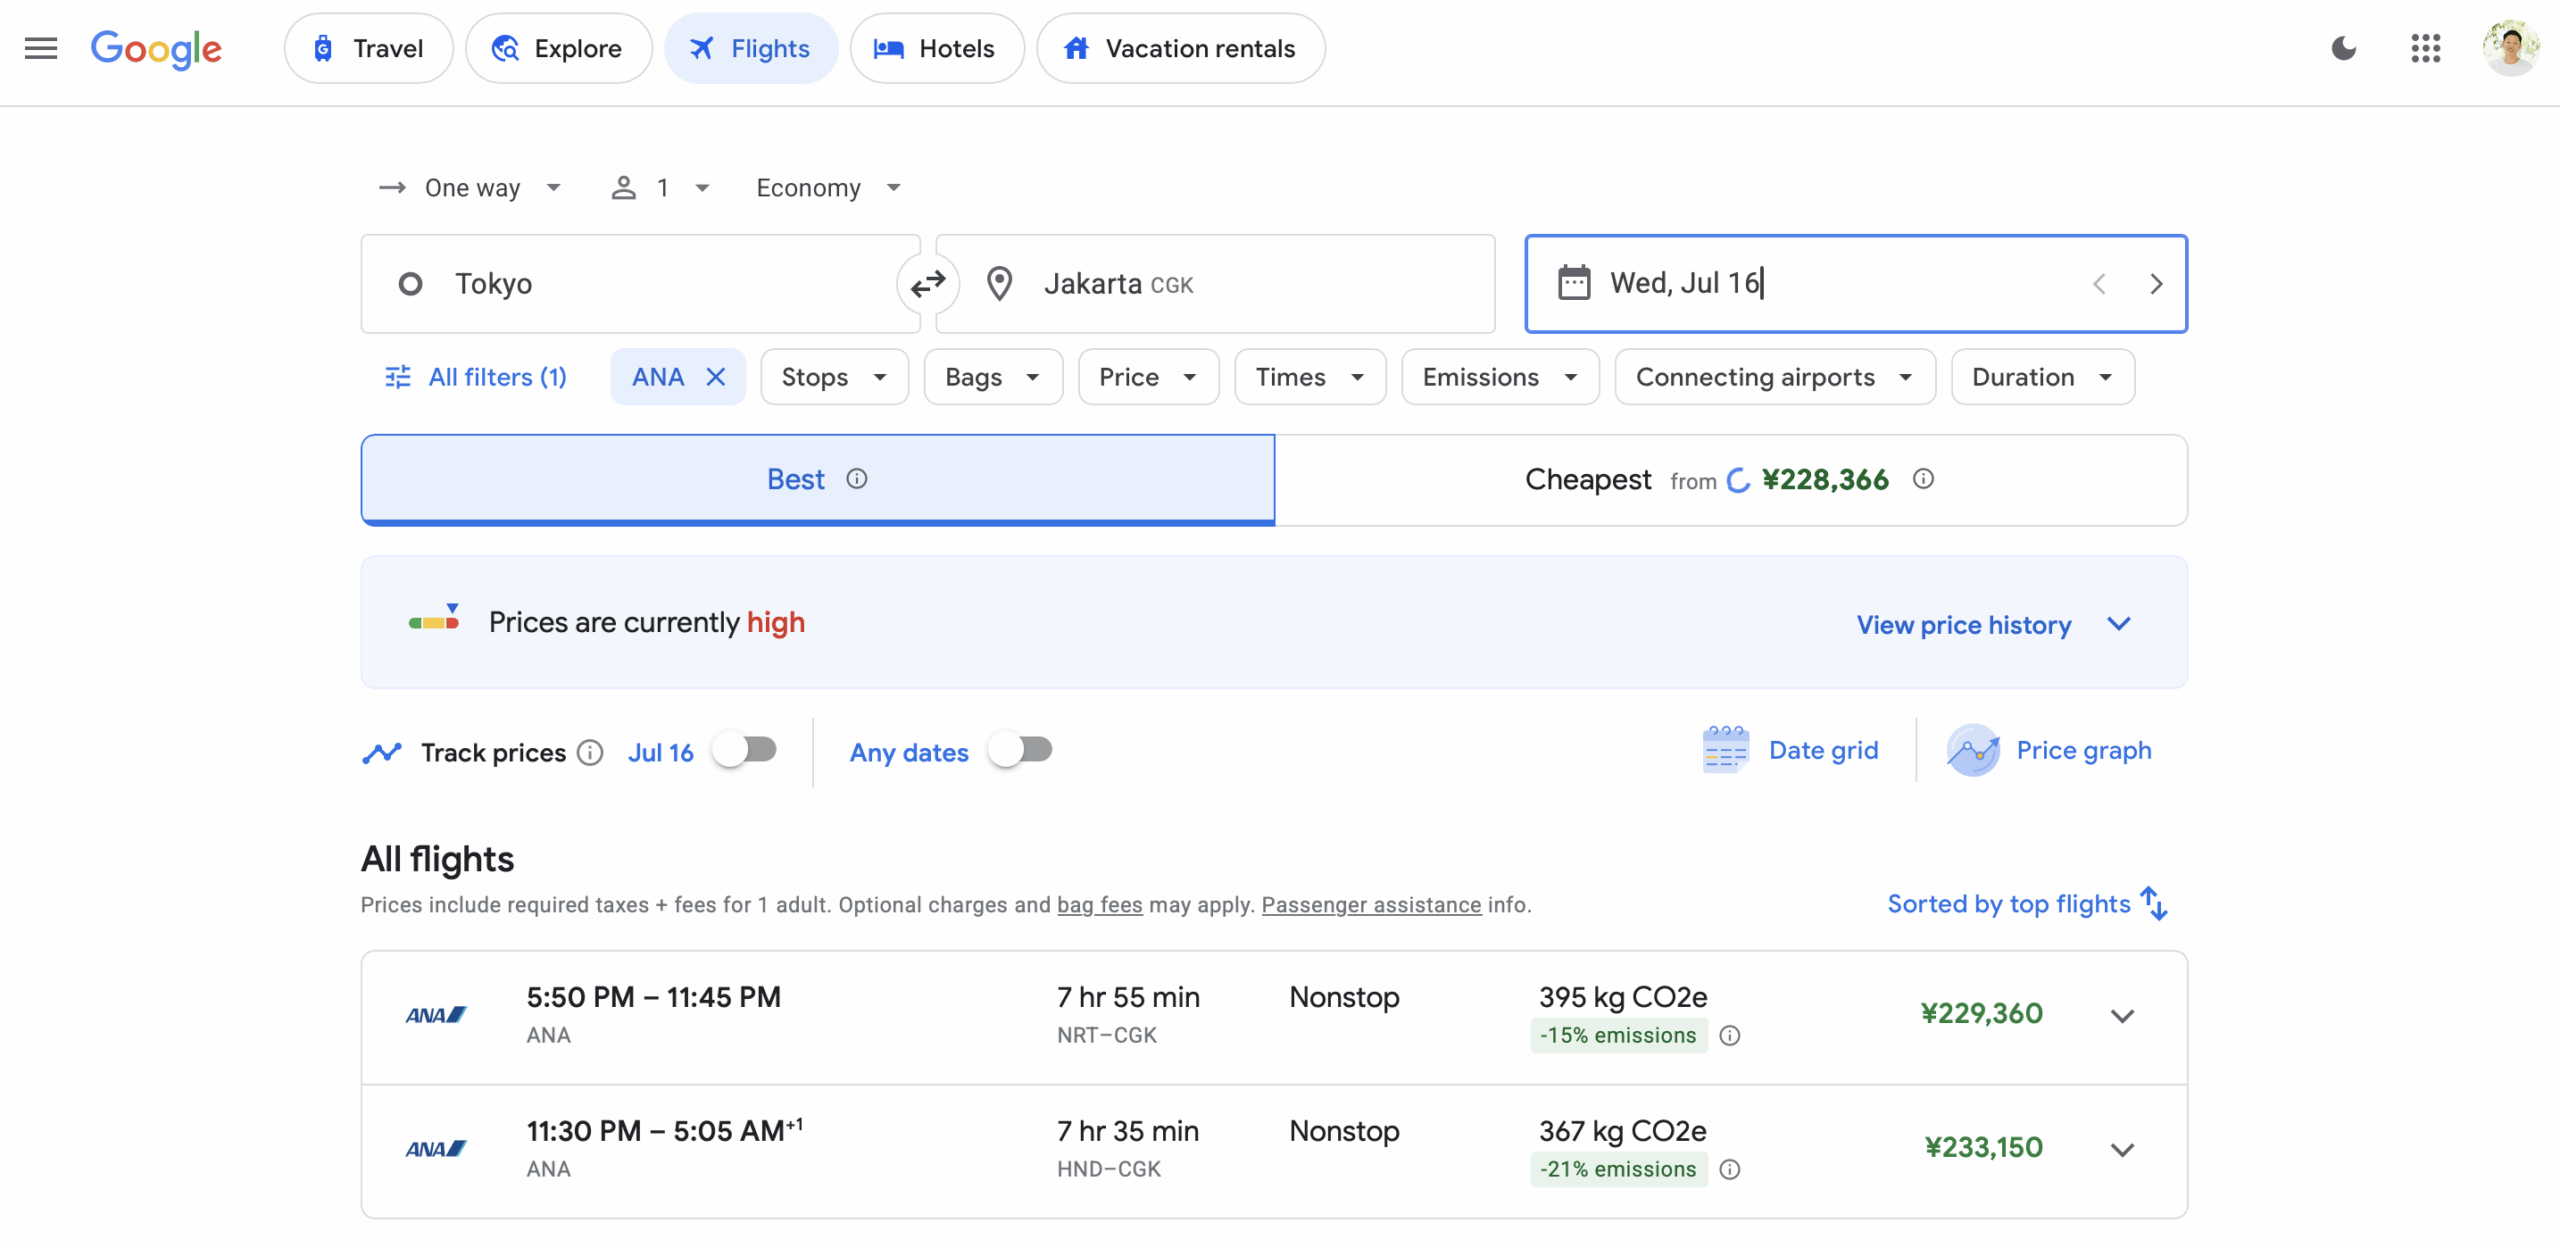Viewport: 2560px width, 1248px height.
Task: Open the Date grid view
Action: pyautogui.click(x=1790, y=751)
